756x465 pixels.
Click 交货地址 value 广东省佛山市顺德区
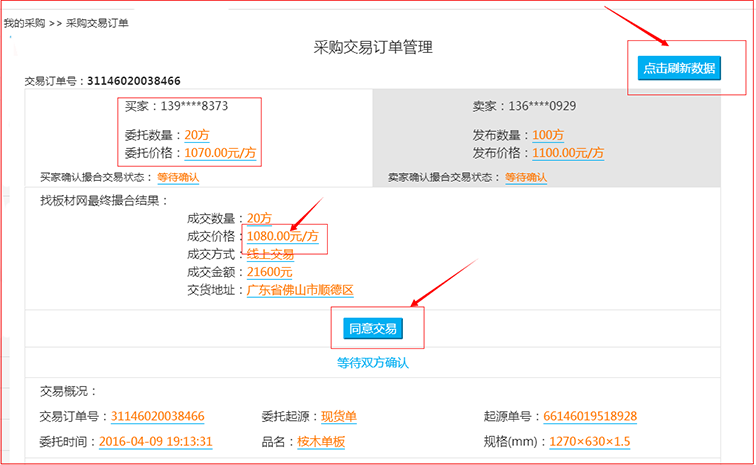coord(300,290)
